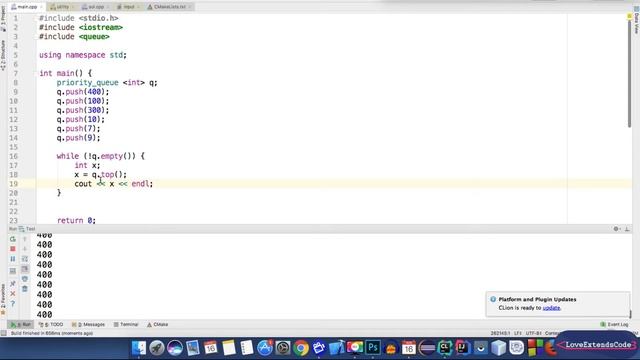This screenshot has height=360, width=640.
Task: Click the up arrow icon in the console toolbar
Action: click(x=25, y=239)
